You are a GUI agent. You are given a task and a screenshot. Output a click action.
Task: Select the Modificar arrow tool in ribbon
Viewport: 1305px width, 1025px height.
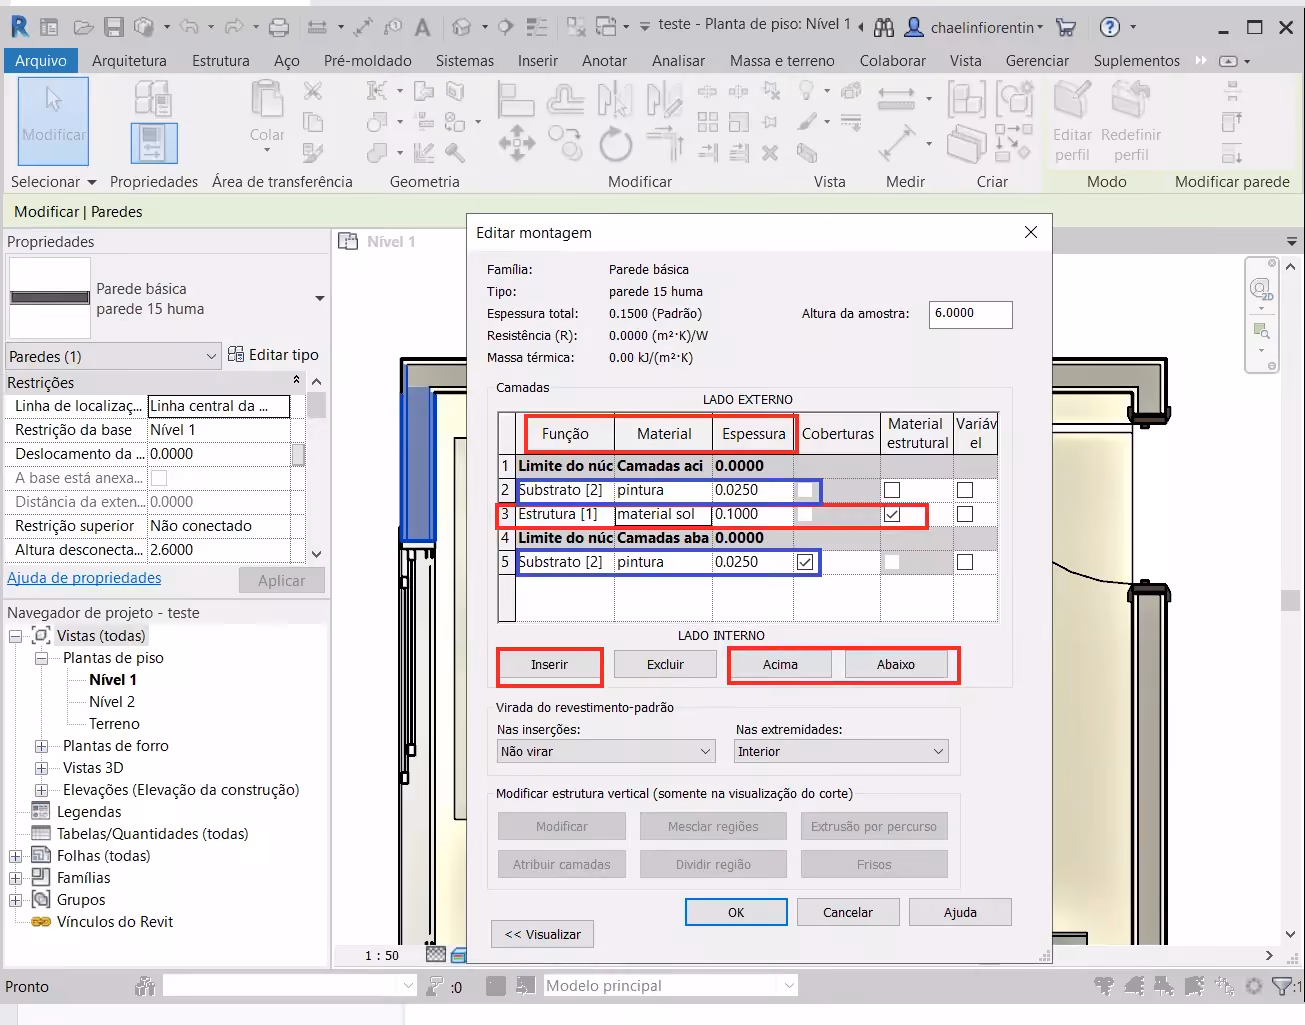[54, 121]
